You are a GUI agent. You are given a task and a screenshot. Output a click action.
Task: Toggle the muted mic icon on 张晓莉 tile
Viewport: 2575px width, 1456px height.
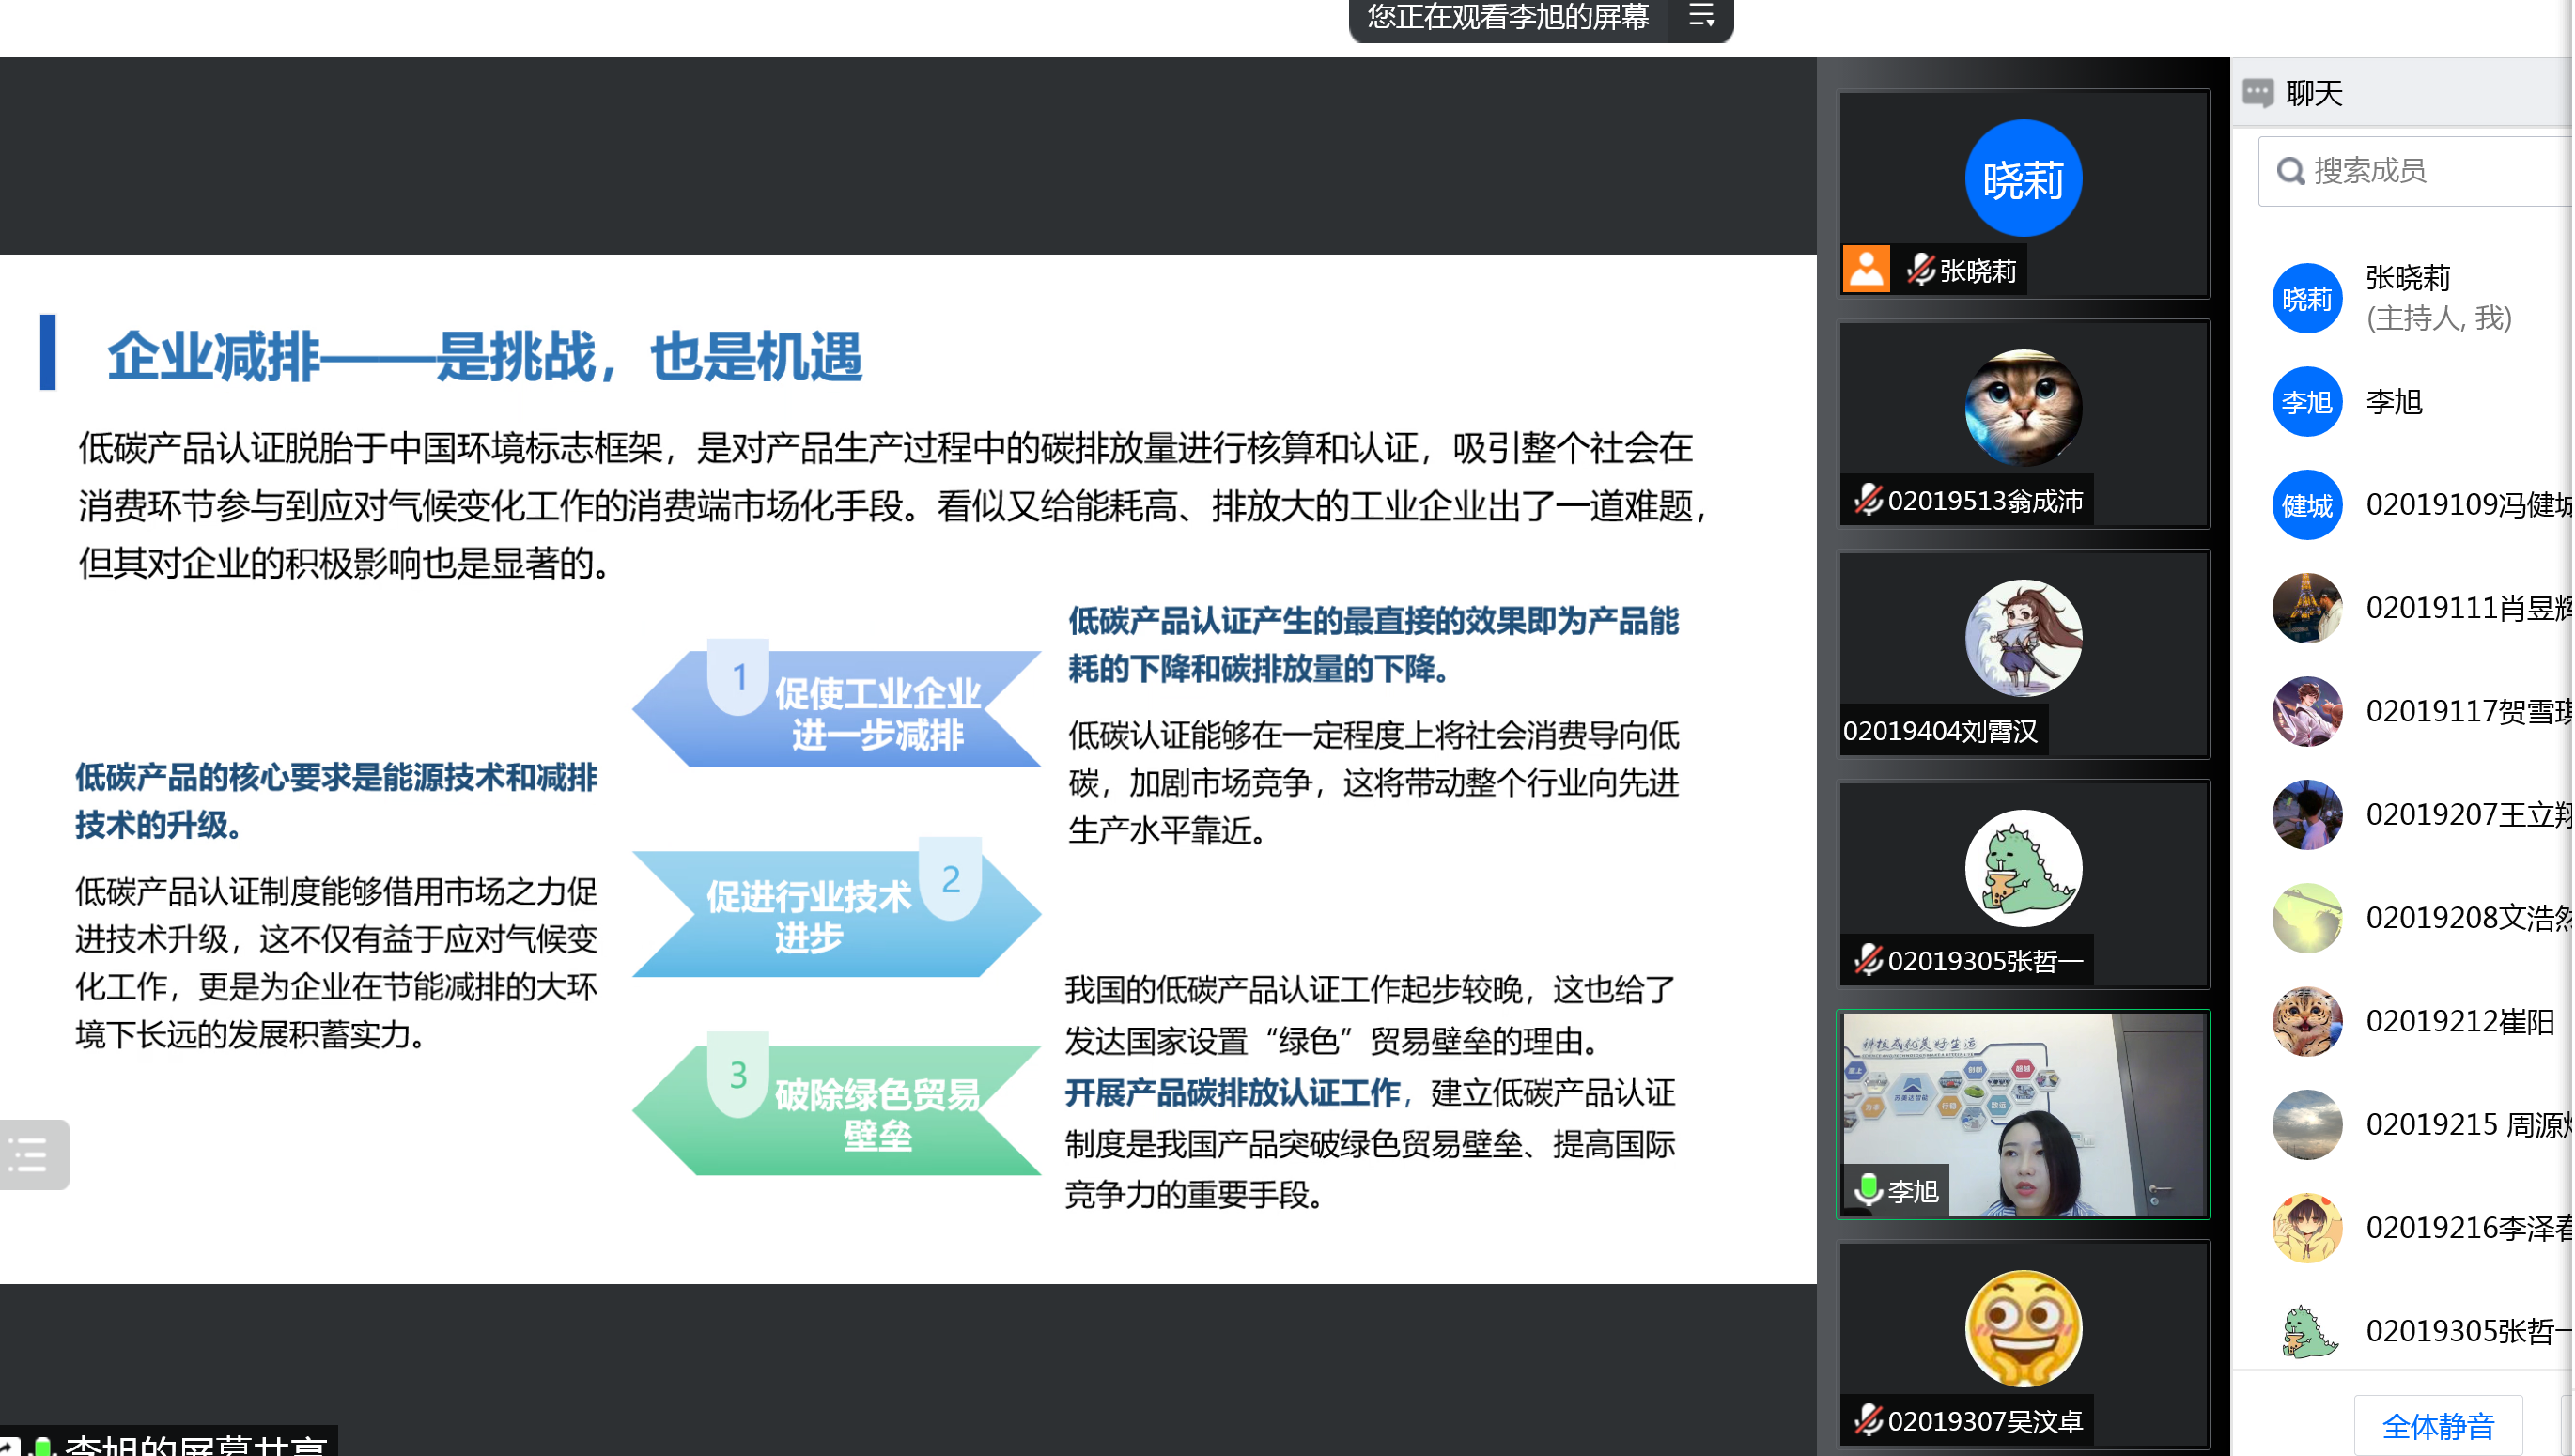1920,270
